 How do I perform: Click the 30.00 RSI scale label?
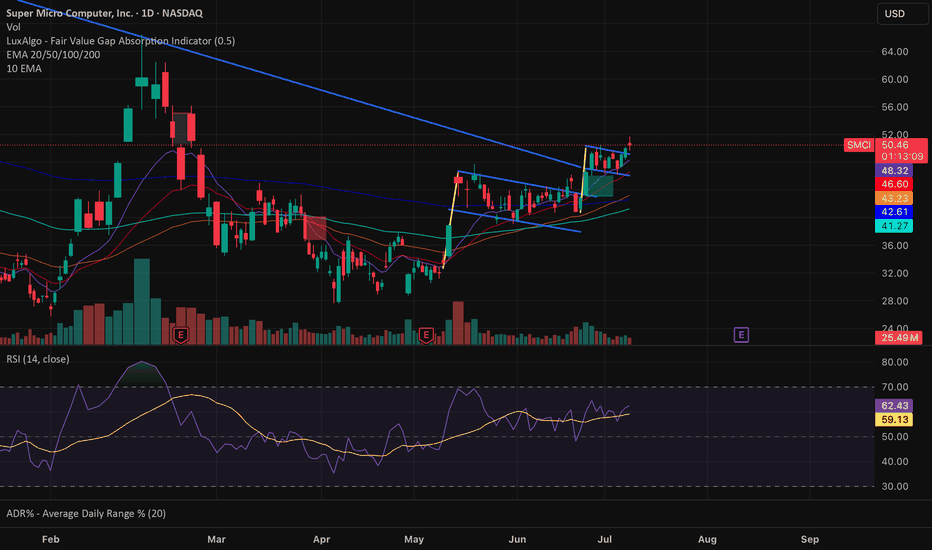point(895,486)
